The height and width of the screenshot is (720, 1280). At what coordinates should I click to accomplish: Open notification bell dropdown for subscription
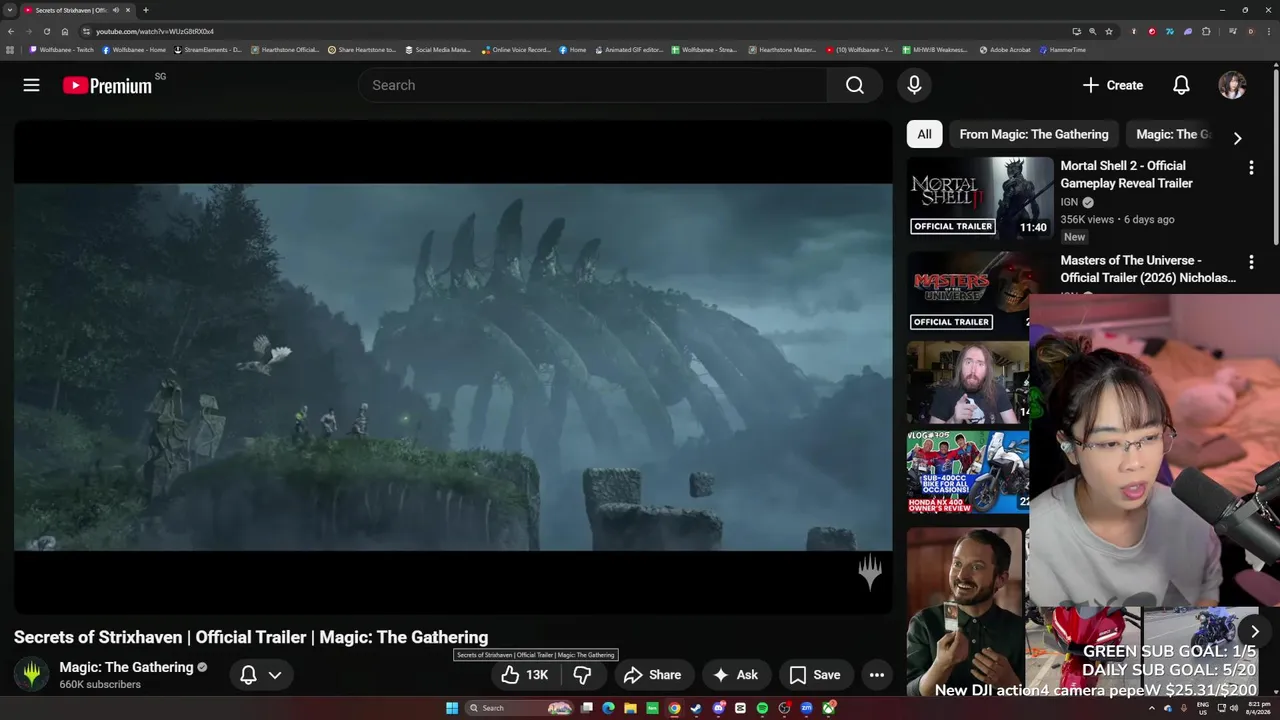(x=261, y=675)
